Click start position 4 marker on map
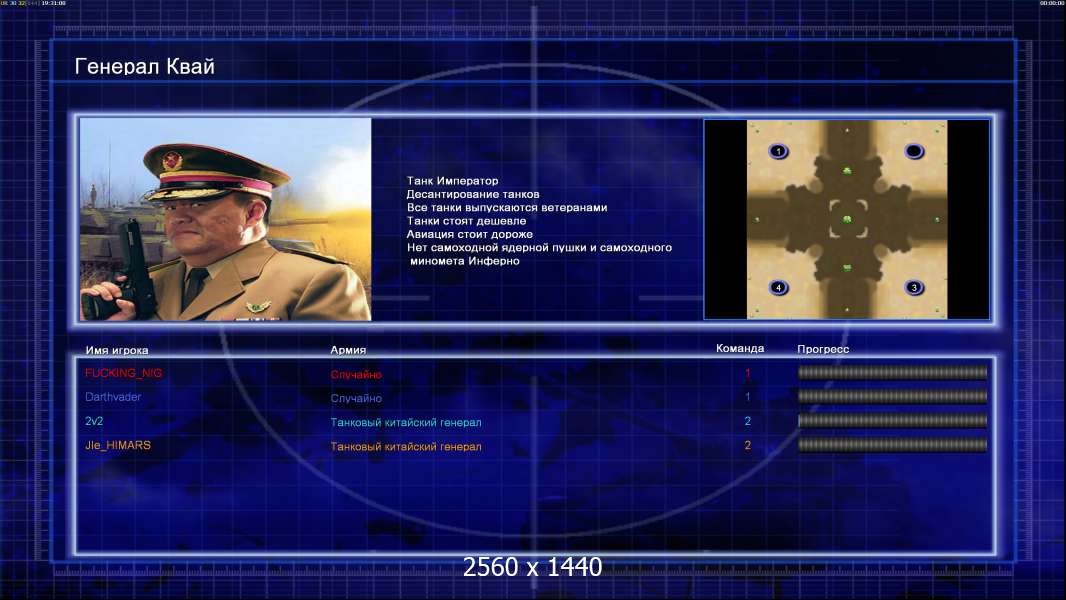Screen dimensions: 1066x600 pyautogui.click(x=778, y=287)
